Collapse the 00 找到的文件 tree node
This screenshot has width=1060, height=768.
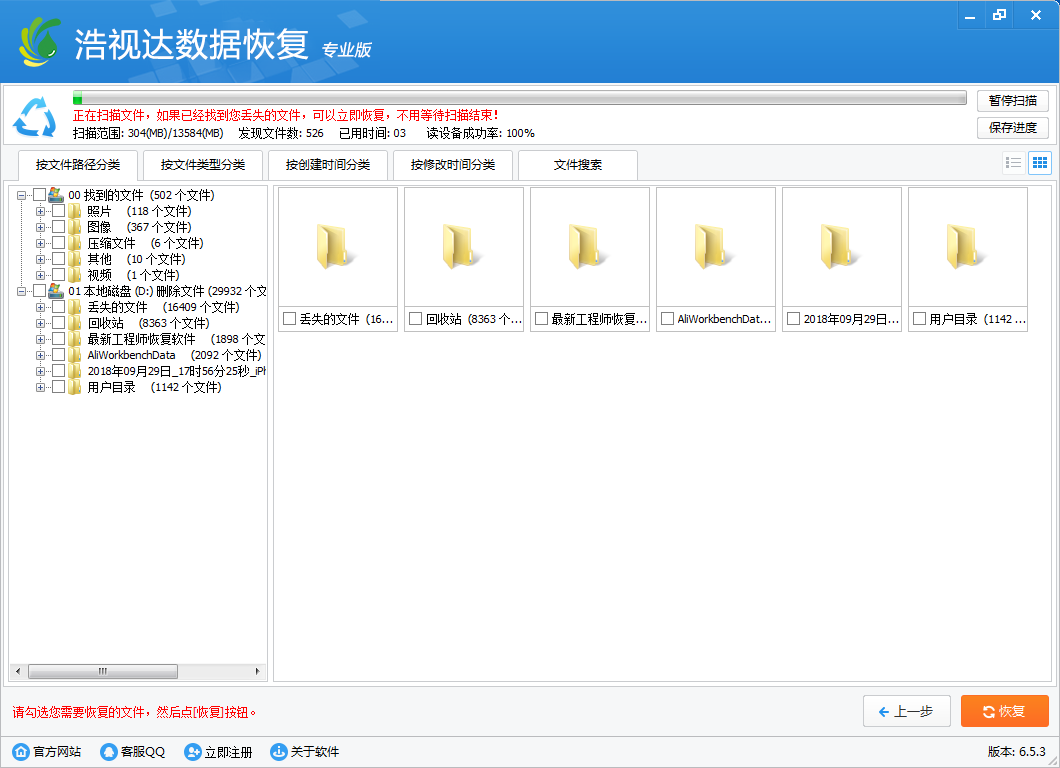(x=22, y=195)
